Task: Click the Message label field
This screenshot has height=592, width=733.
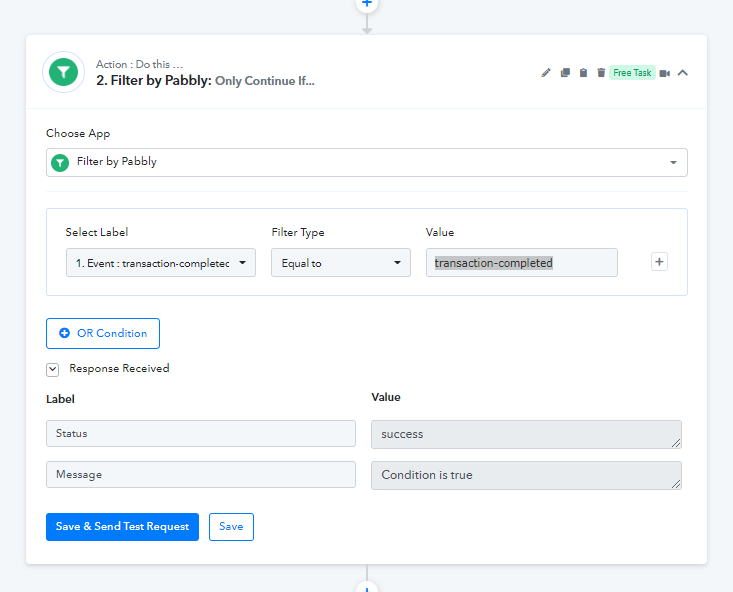Action: tap(201, 475)
